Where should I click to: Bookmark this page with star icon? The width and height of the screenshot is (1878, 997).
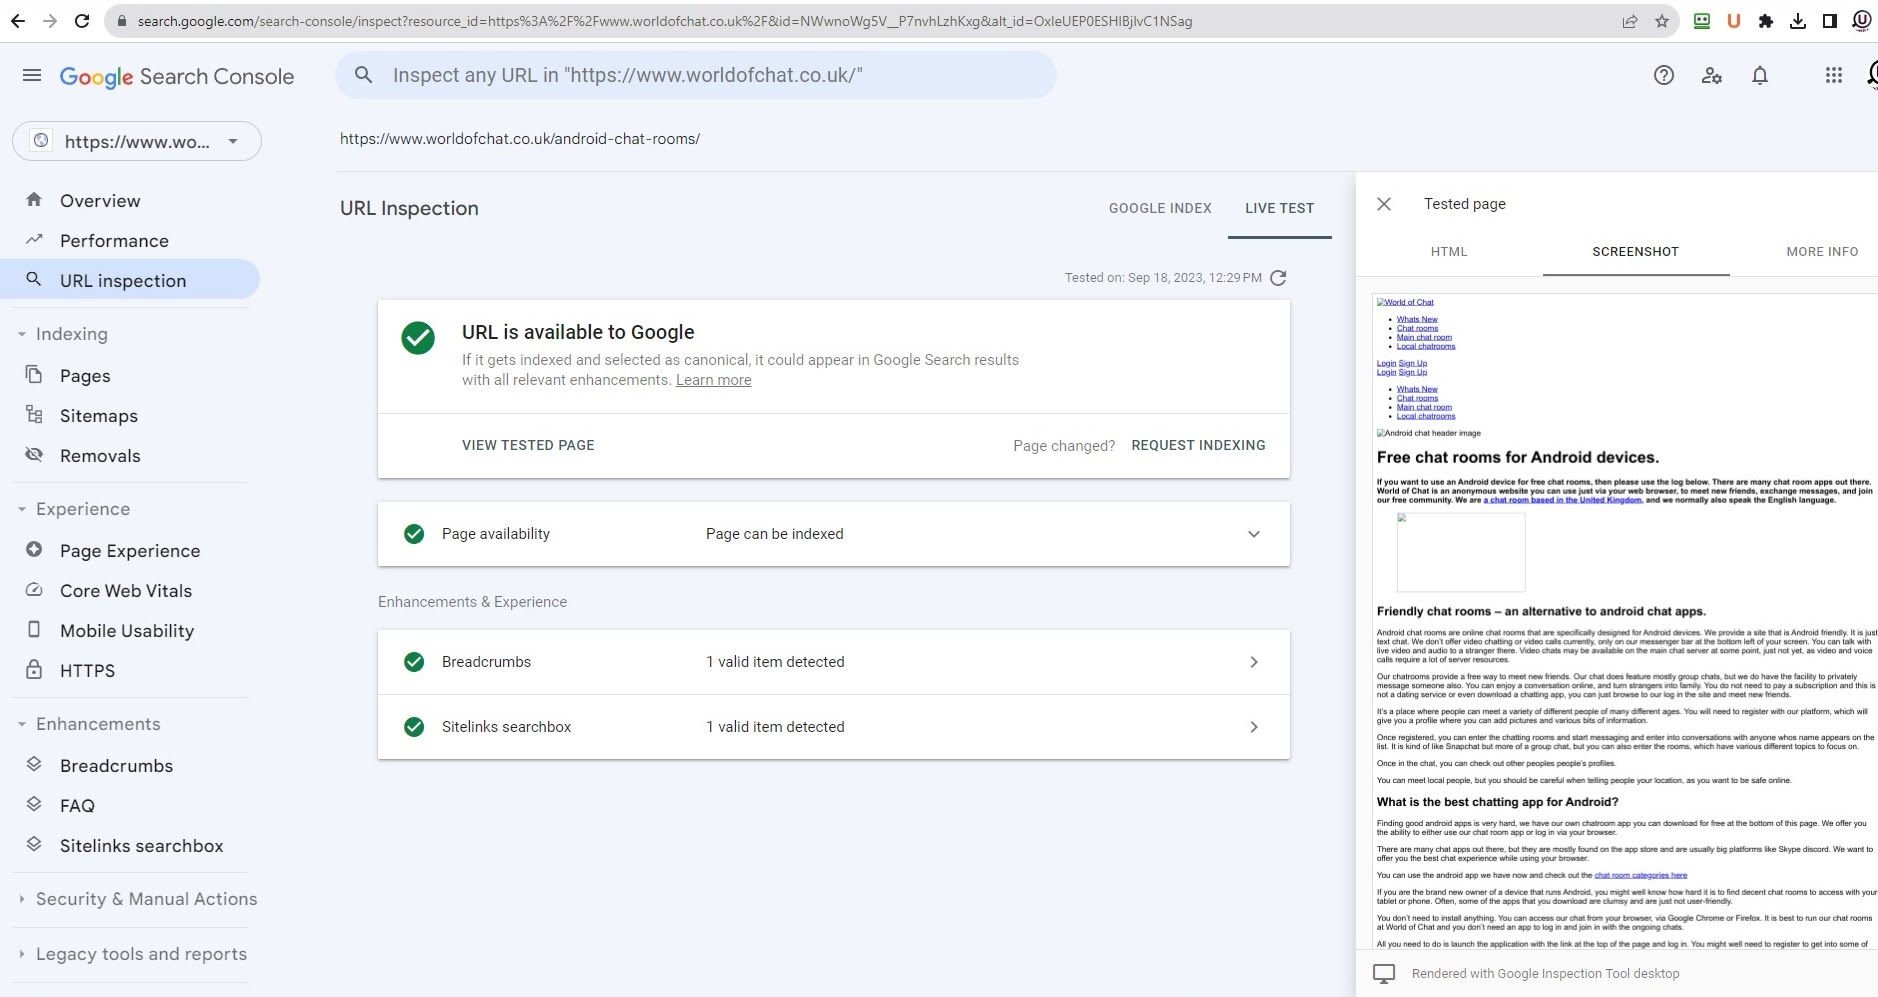1662,21
